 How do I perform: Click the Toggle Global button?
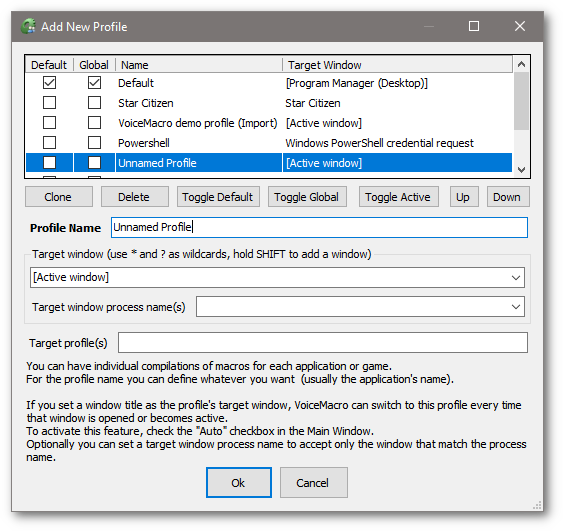point(307,197)
